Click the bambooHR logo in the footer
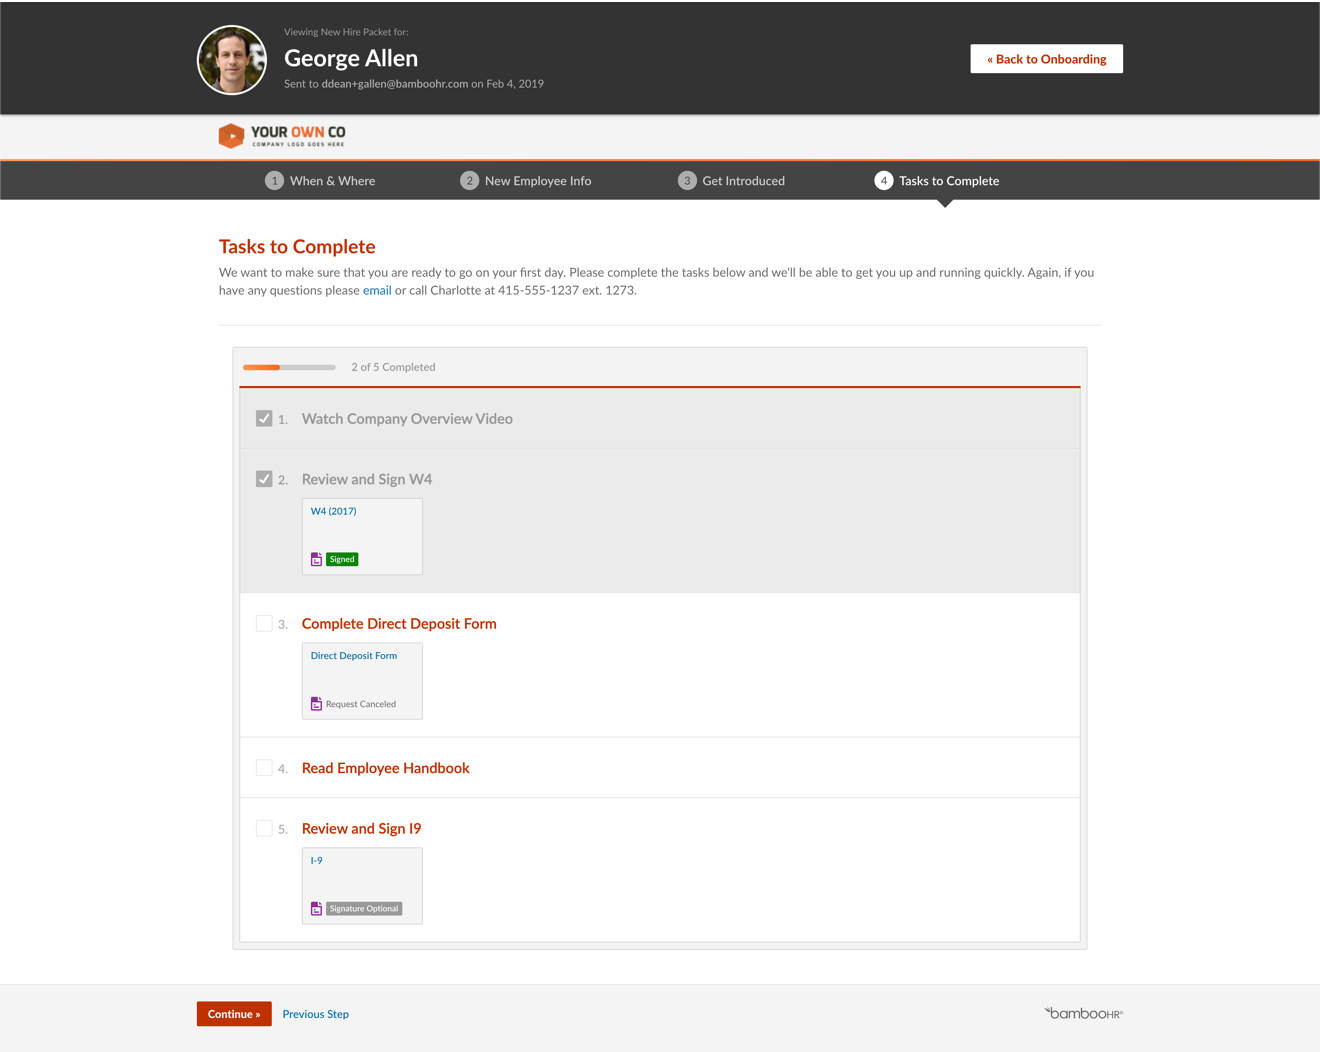Screen dimensions: 1320x1052 click(1083, 1012)
